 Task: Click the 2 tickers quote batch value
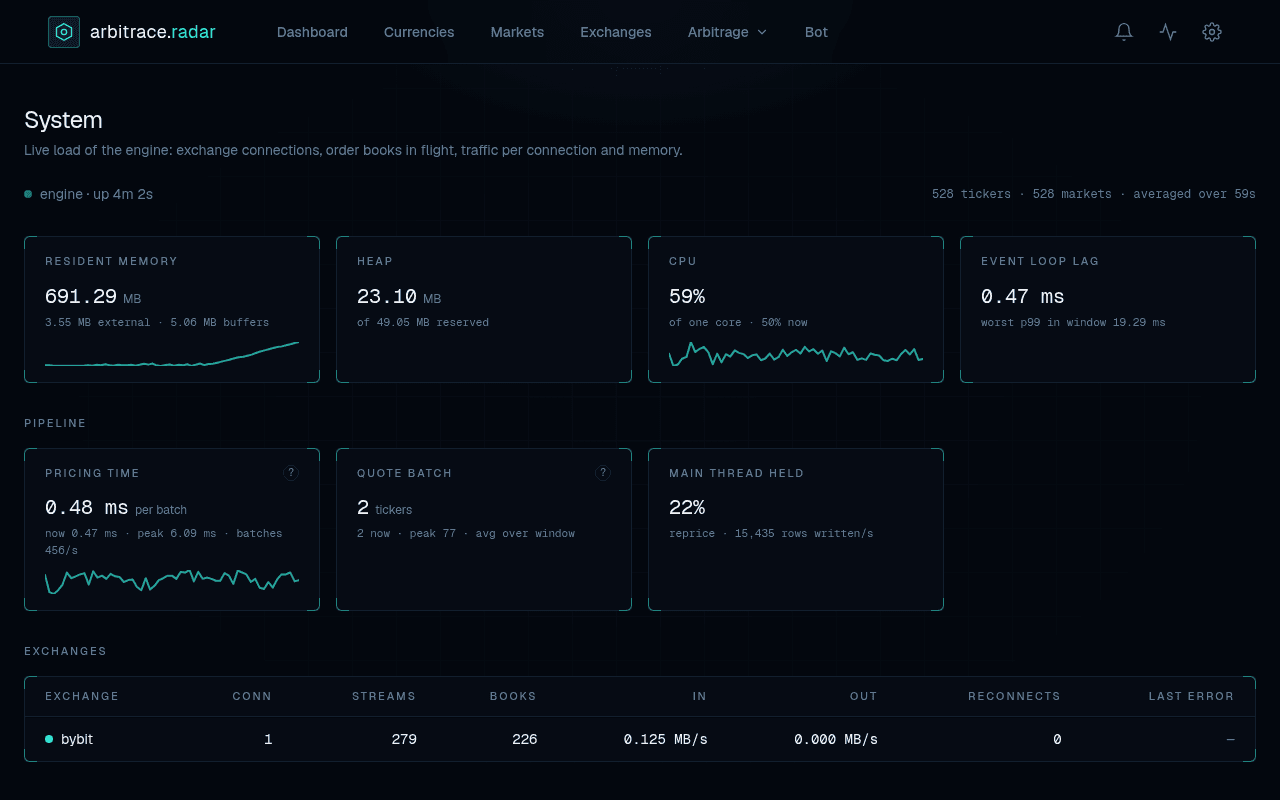[x=385, y=508]
